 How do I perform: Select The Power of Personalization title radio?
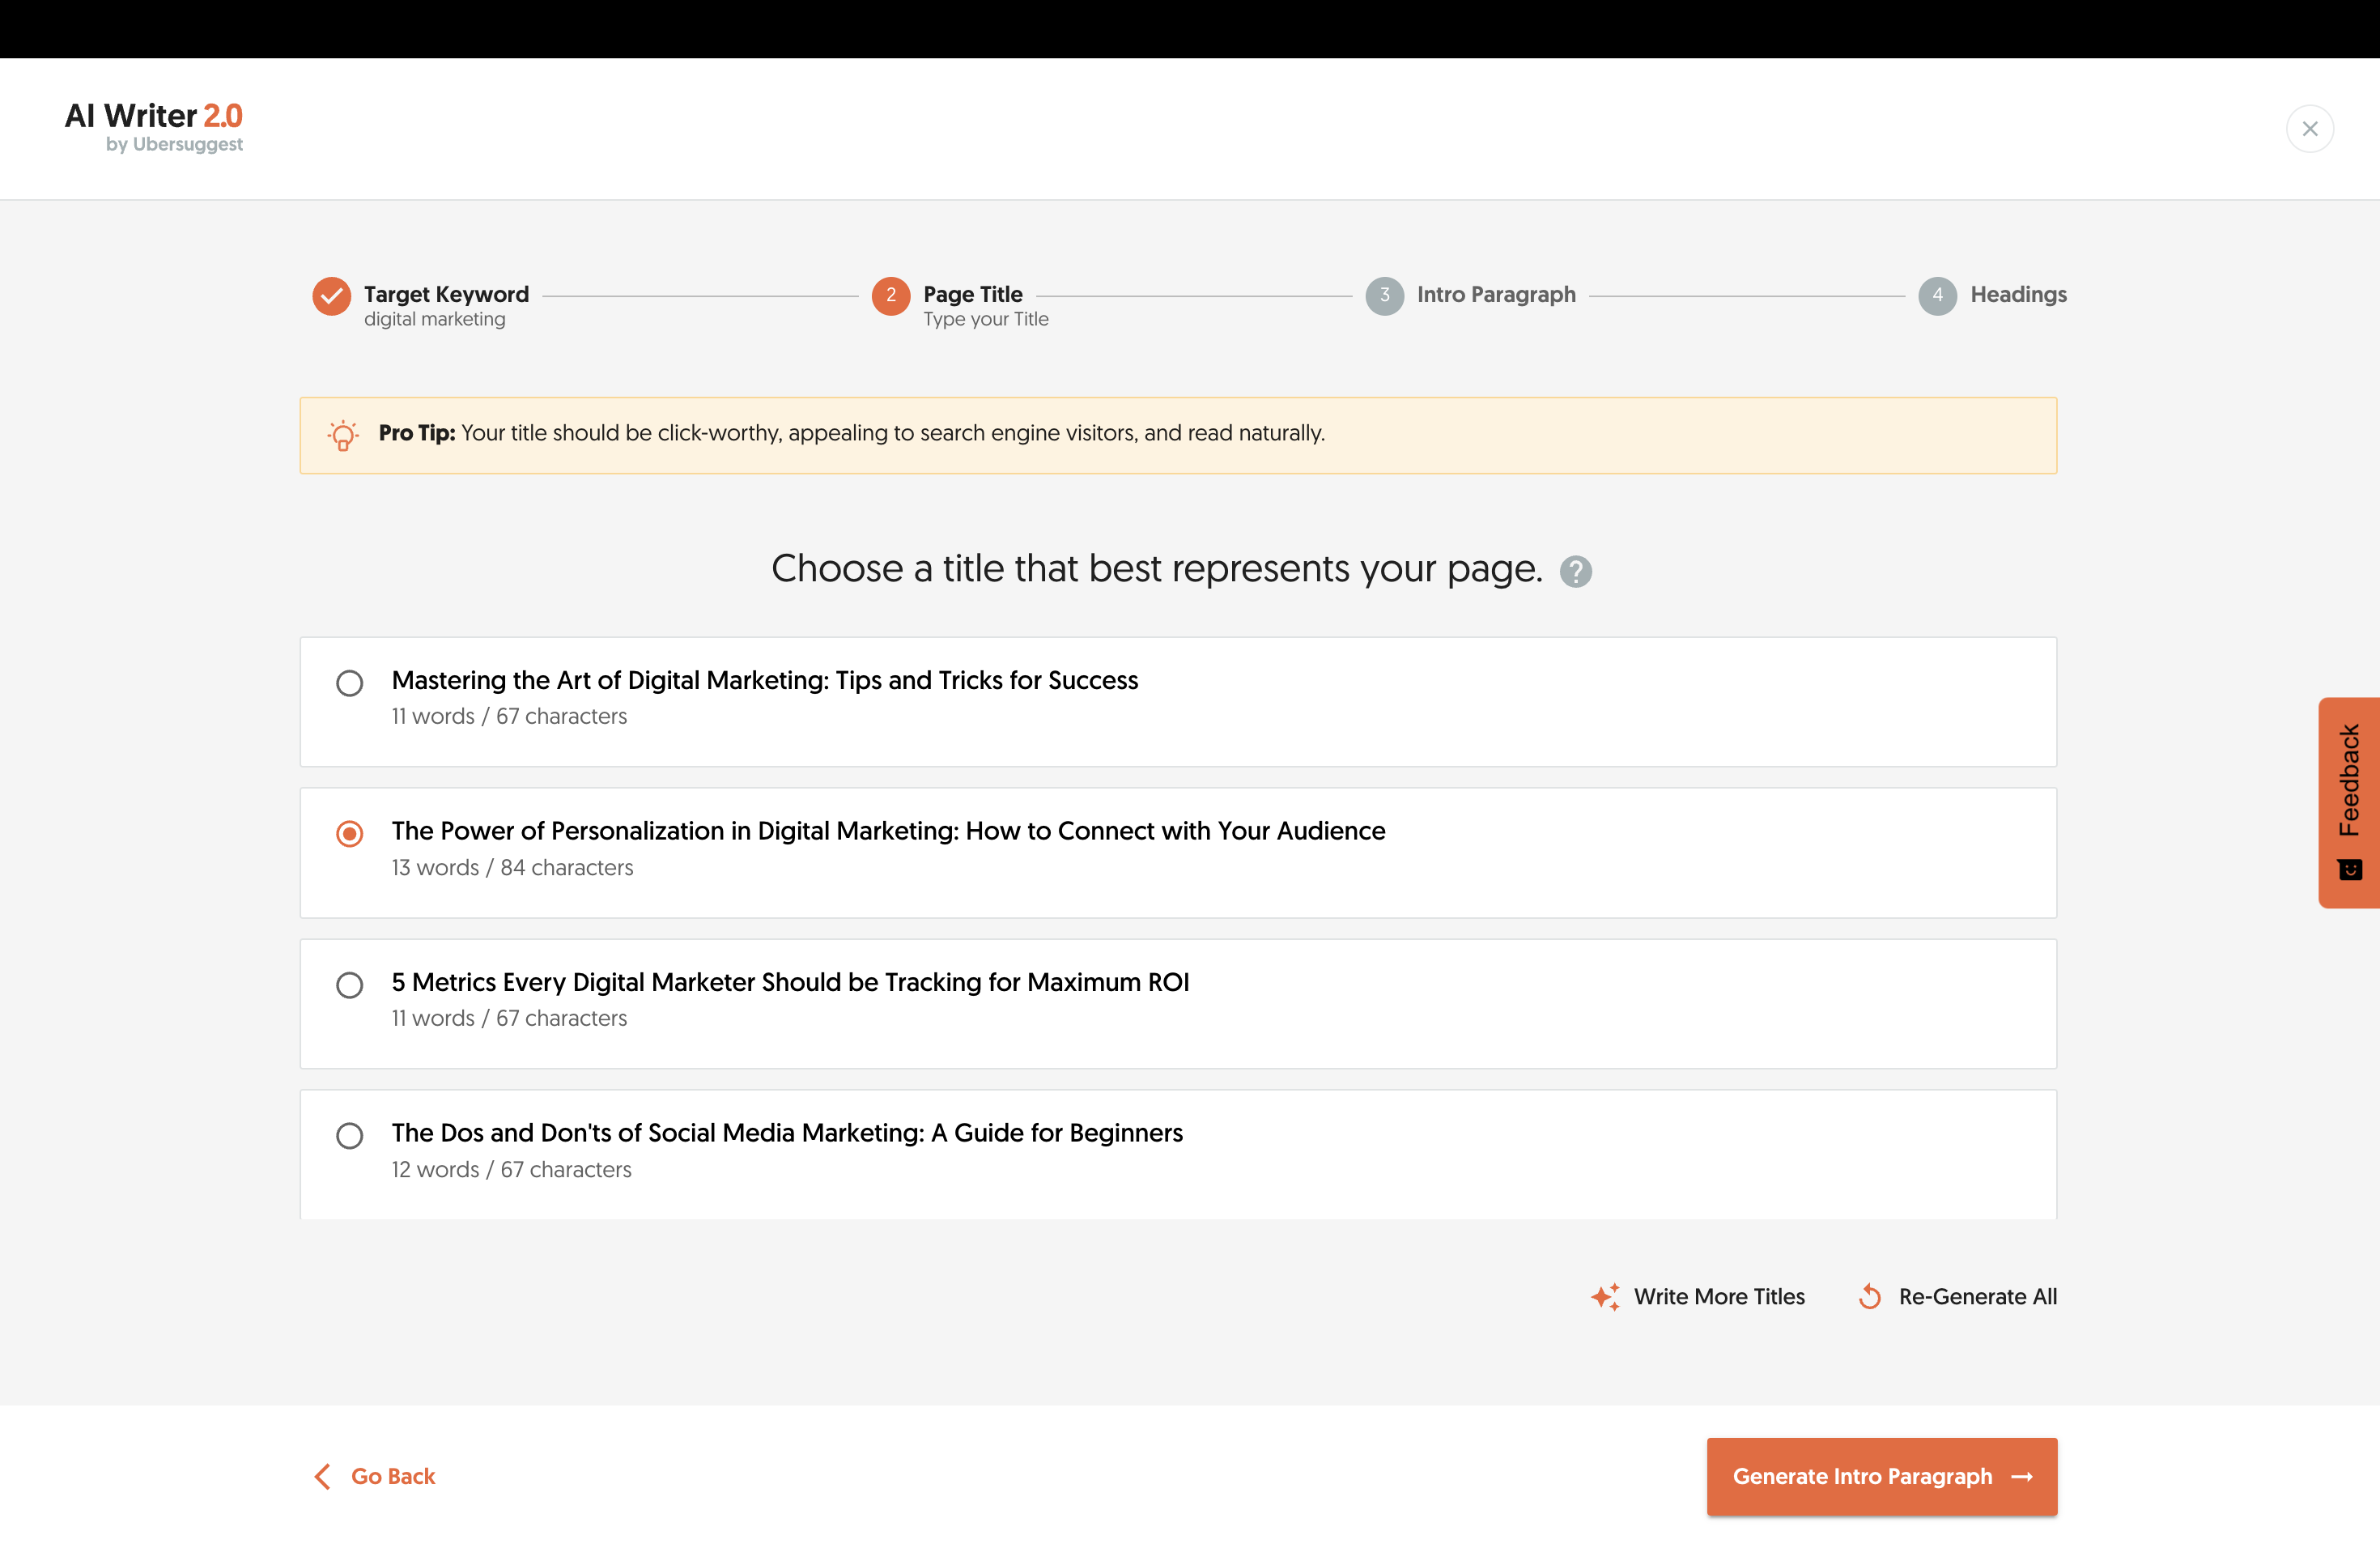(x=349, y=833)
